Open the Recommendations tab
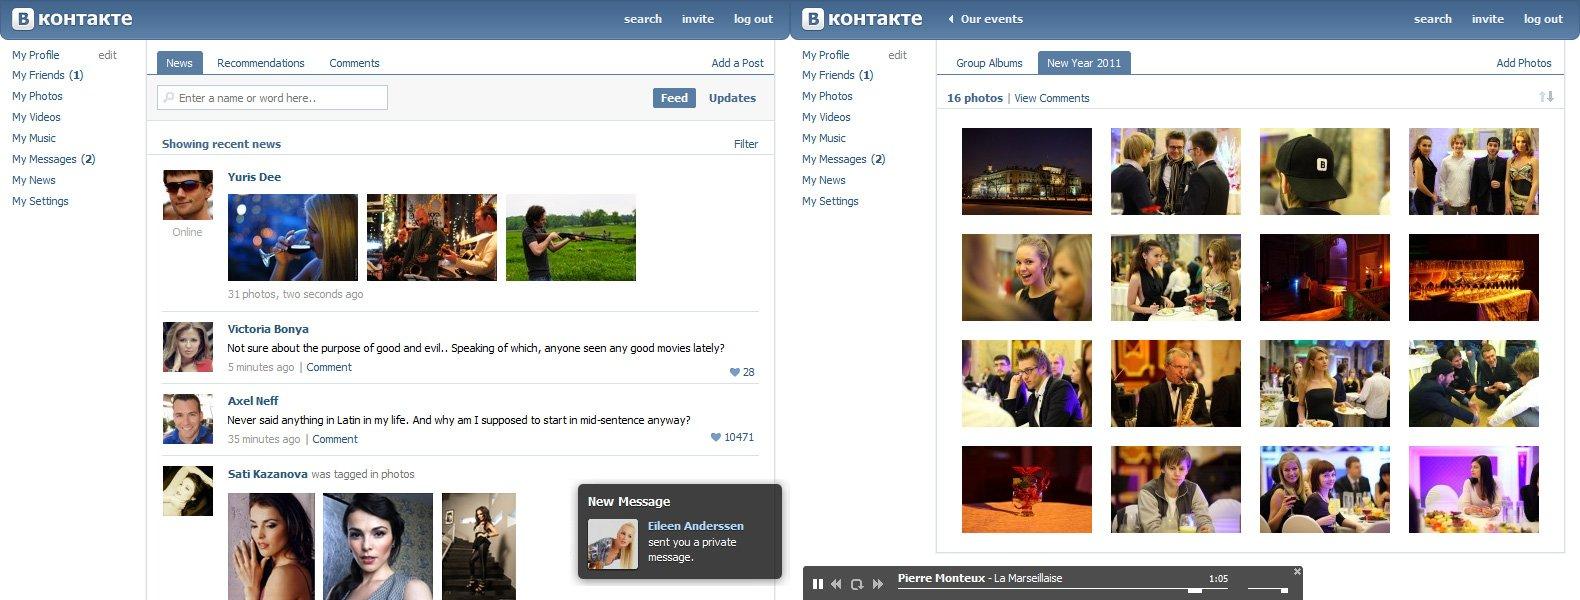This screenshot has width=1580, height=600. point(260,63)
